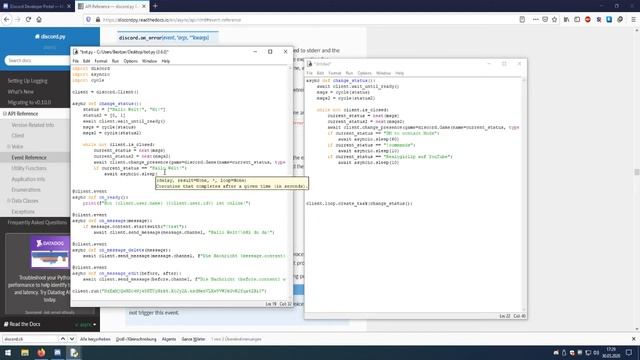Image resolution: width=640 pixels, height=360 pixels.
Task: Click the padlock site info icon
Action: (98, 20)
